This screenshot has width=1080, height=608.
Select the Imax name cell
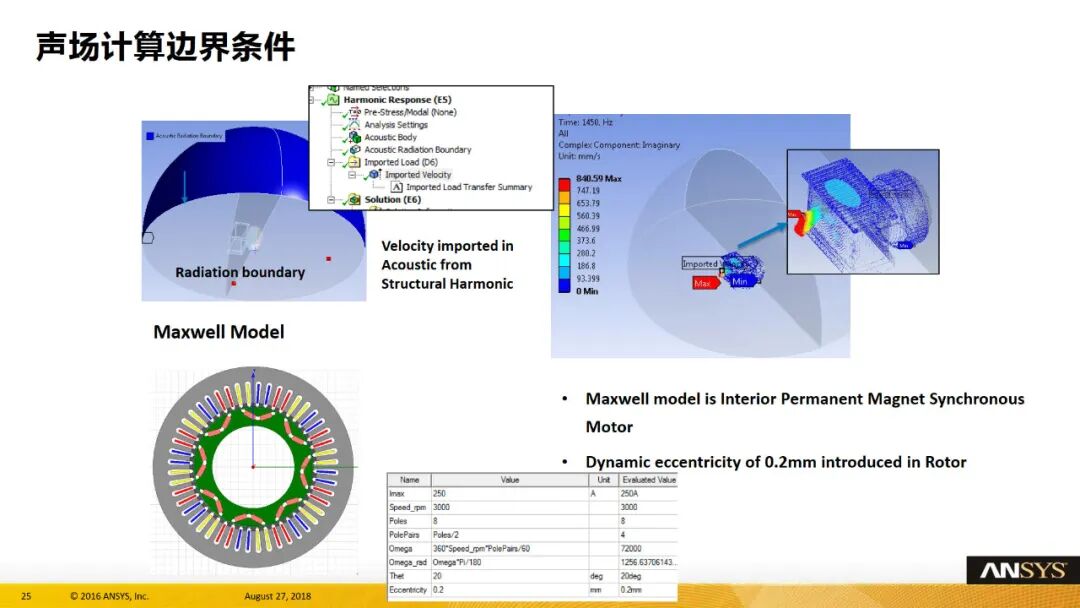[410, 494]
